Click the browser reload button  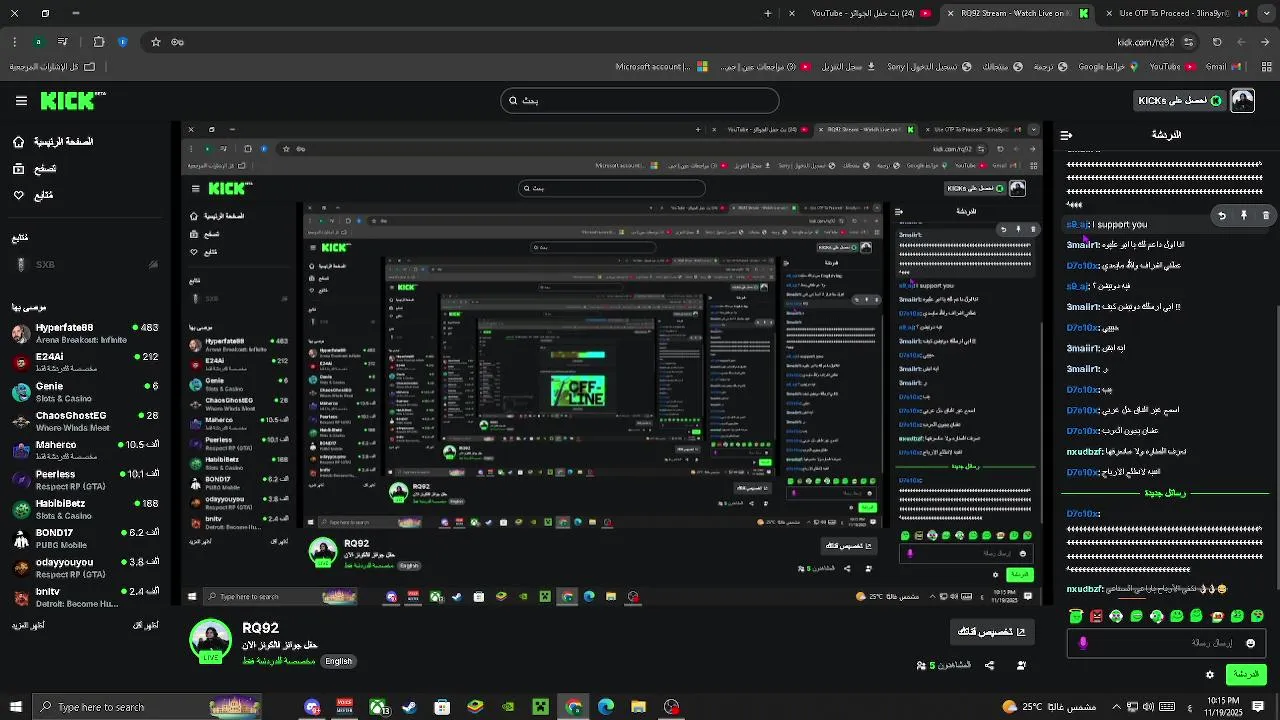pyautogui.click(x=1217, y=42)
